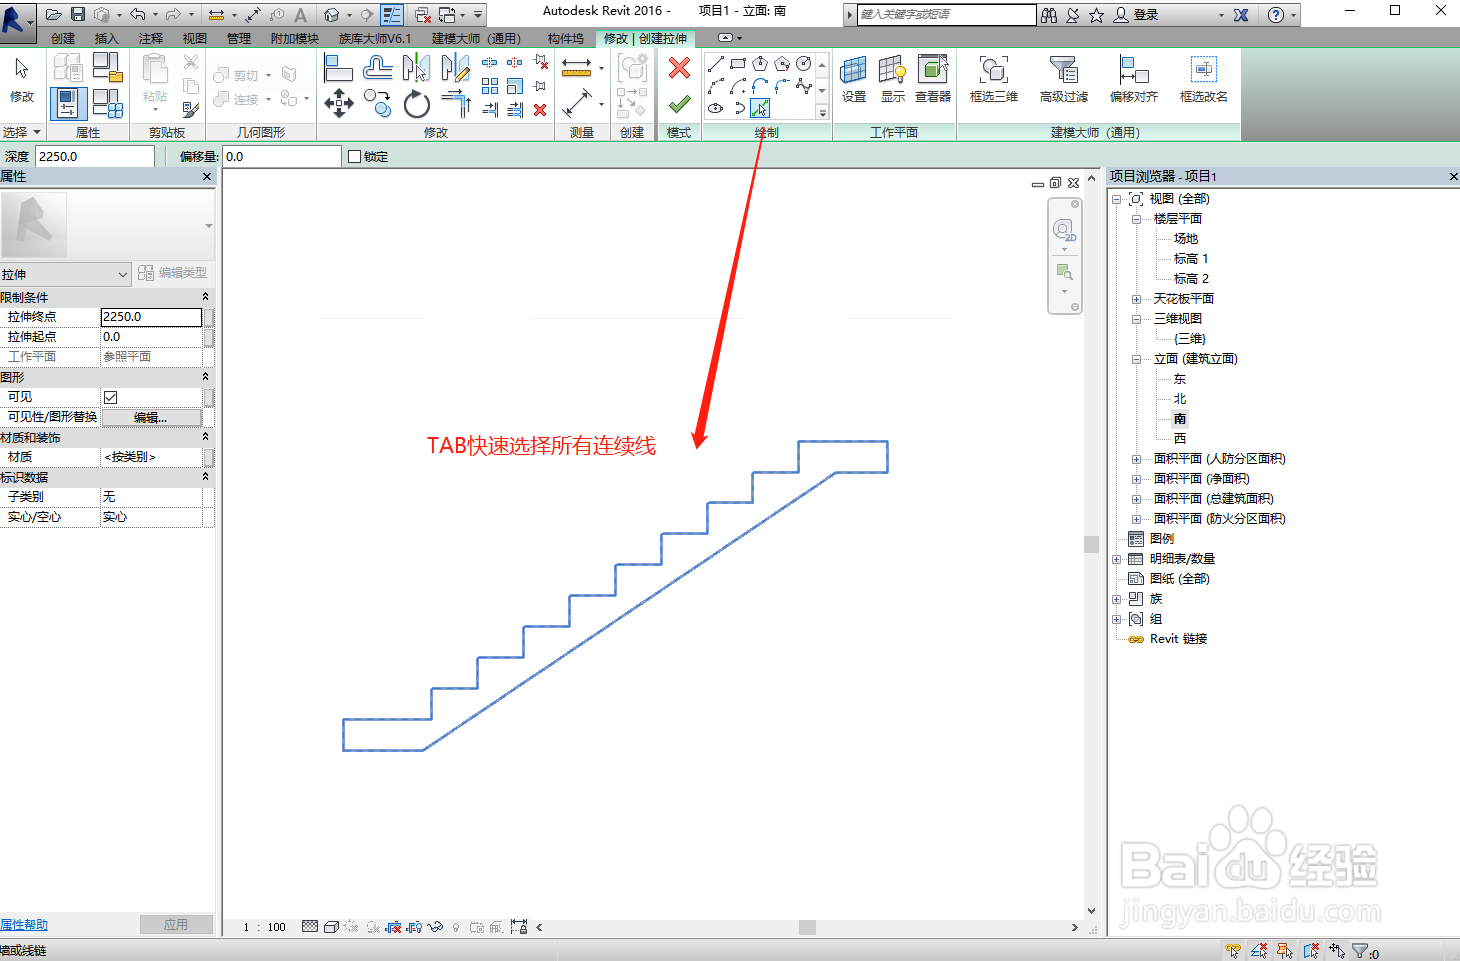Click the 属性帮助 link

point(24,925)
